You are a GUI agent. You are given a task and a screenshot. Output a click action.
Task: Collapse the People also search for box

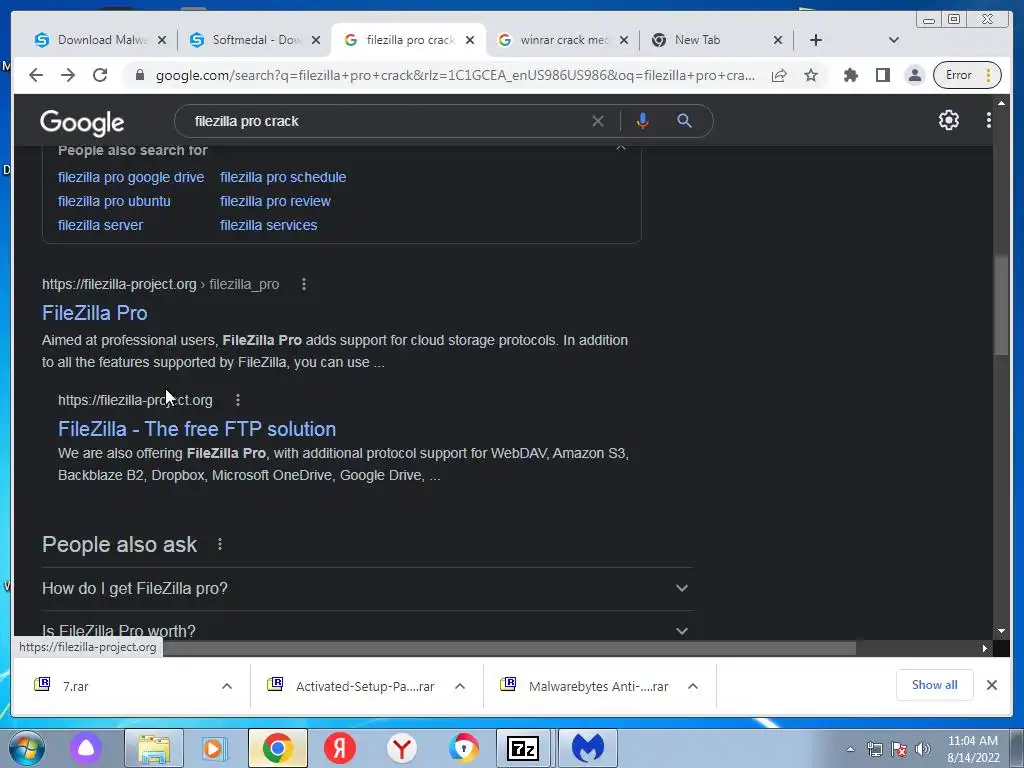coord(620,150)
